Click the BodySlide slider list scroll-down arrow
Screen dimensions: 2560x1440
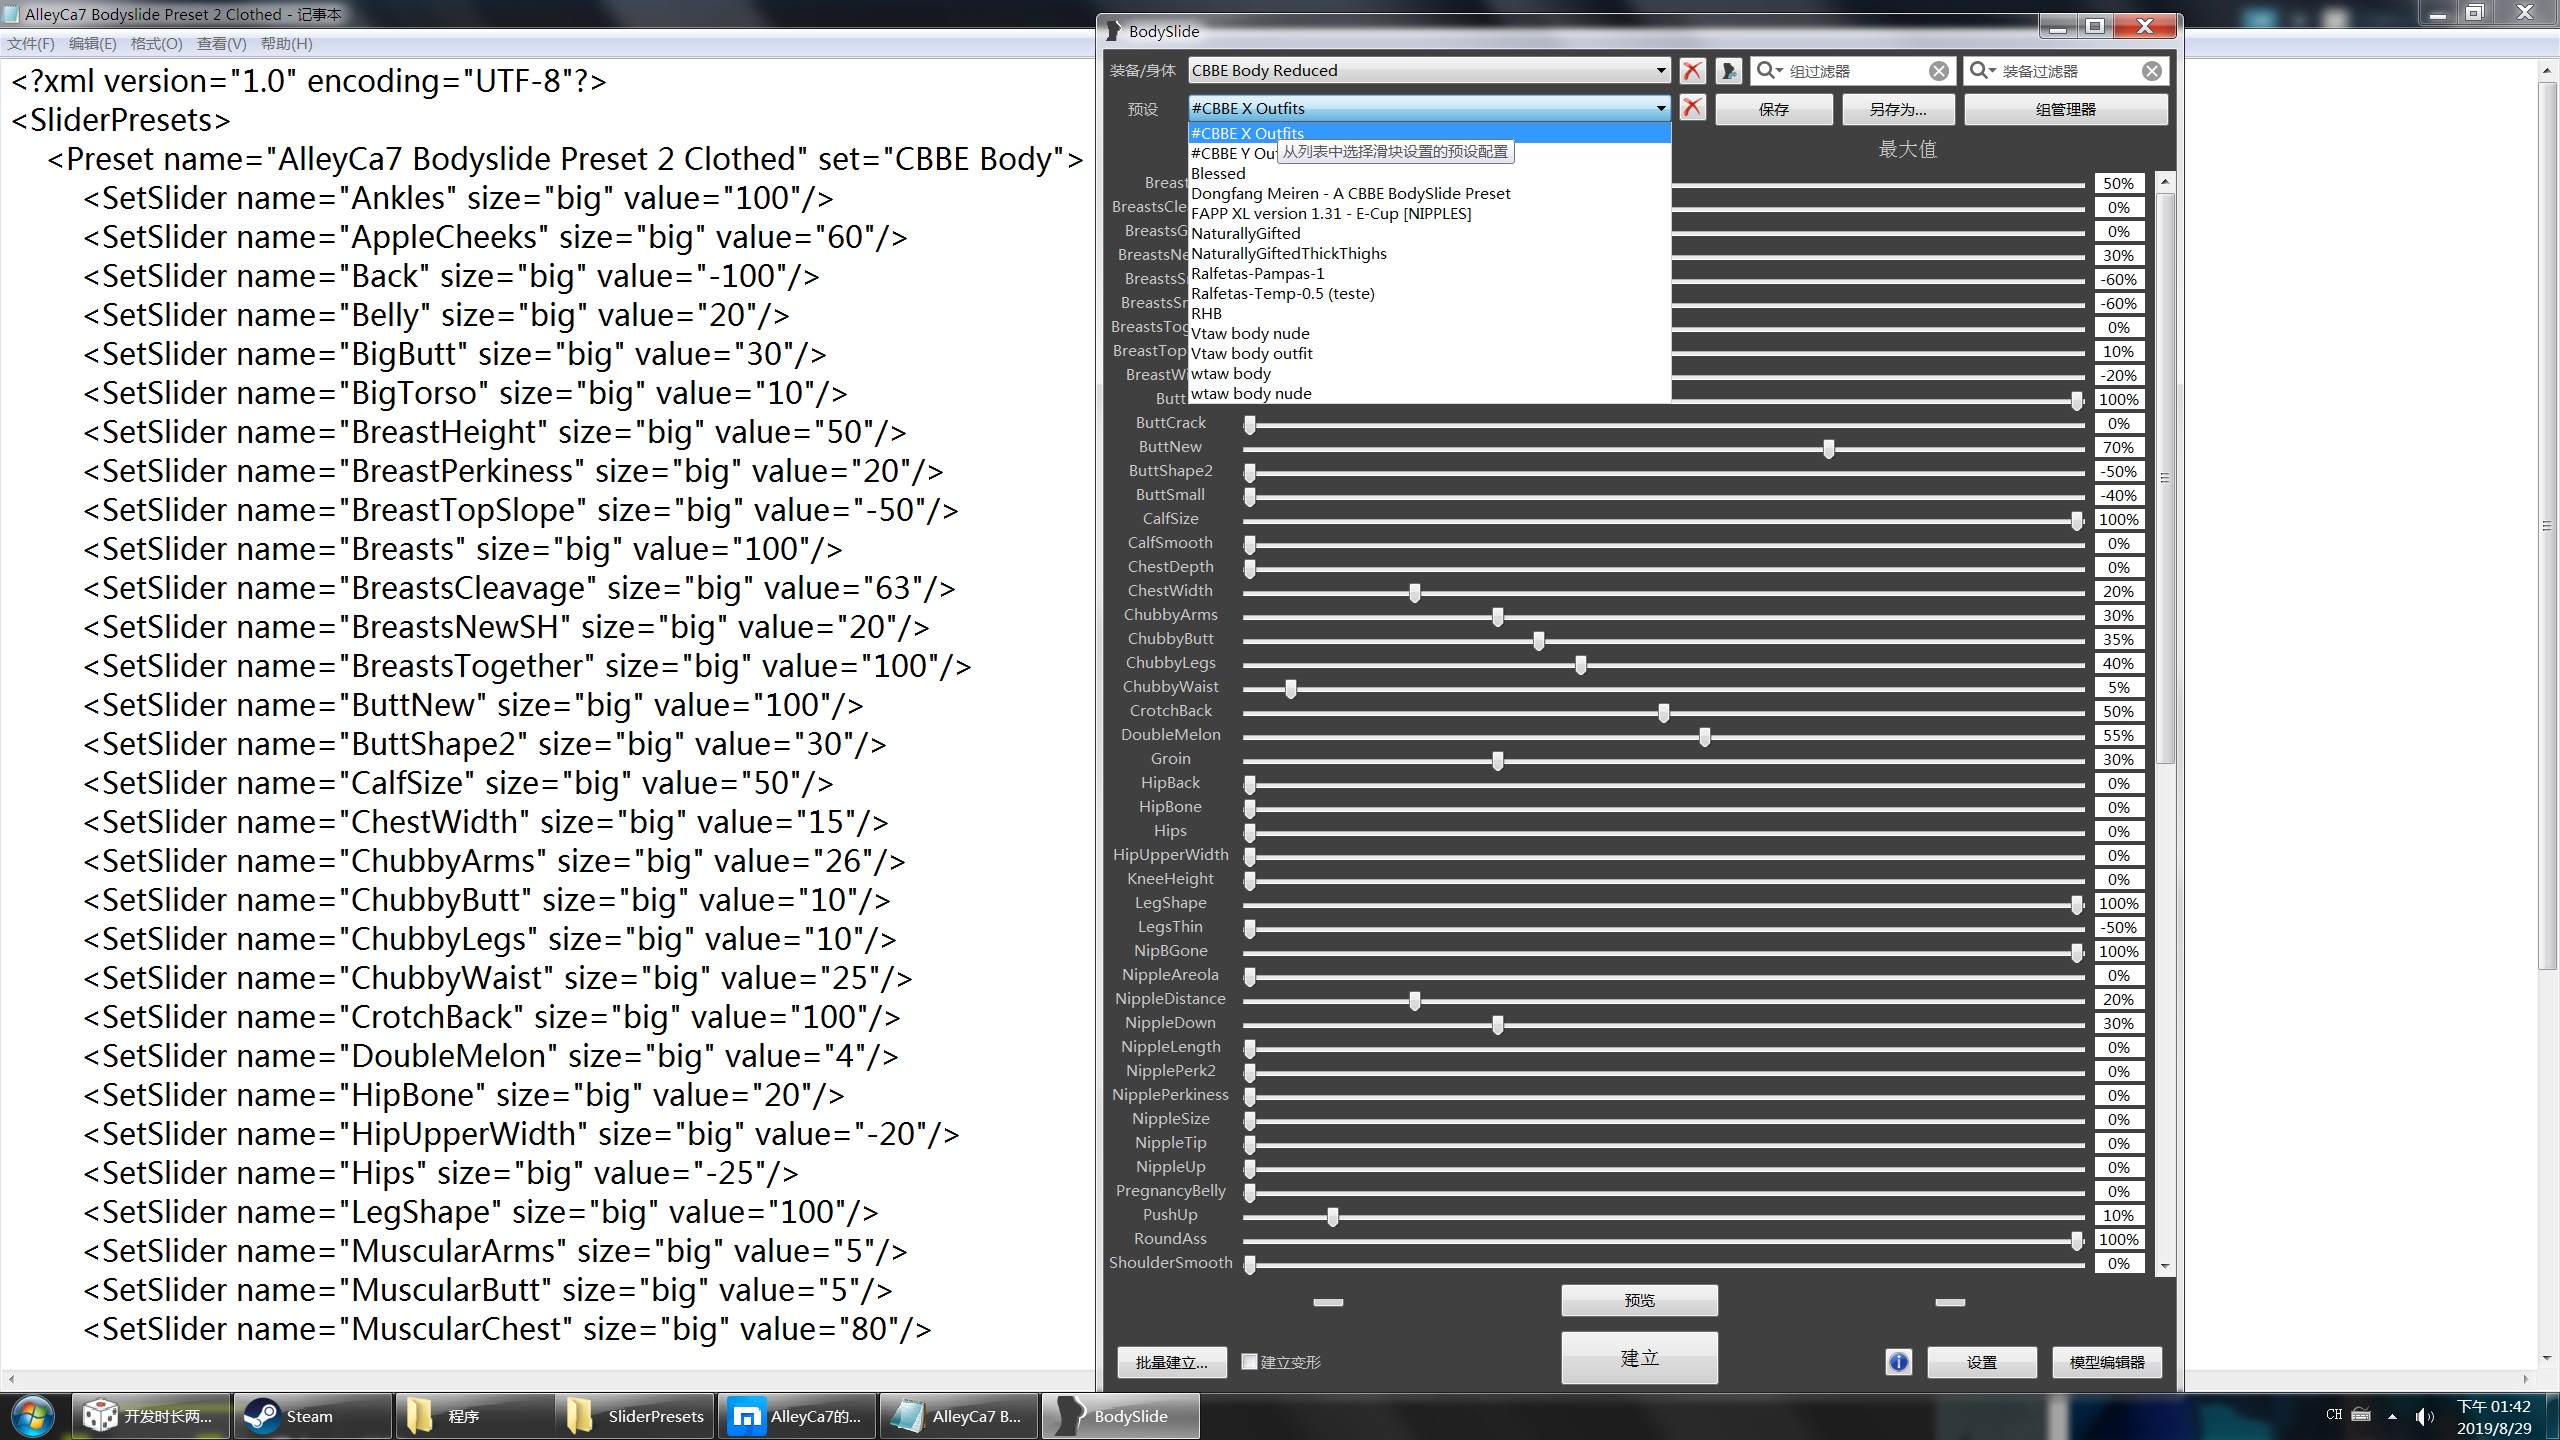2165,1266
